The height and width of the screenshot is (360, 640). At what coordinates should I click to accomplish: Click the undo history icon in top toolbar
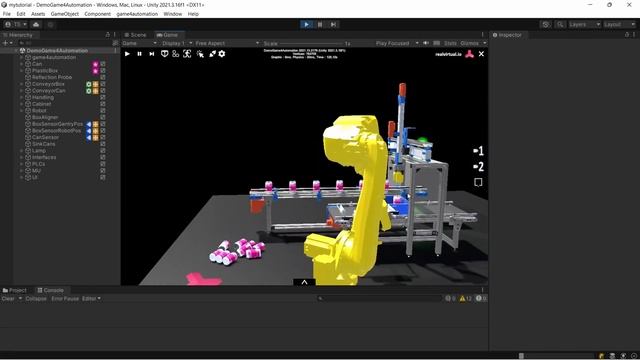(546, 24)
